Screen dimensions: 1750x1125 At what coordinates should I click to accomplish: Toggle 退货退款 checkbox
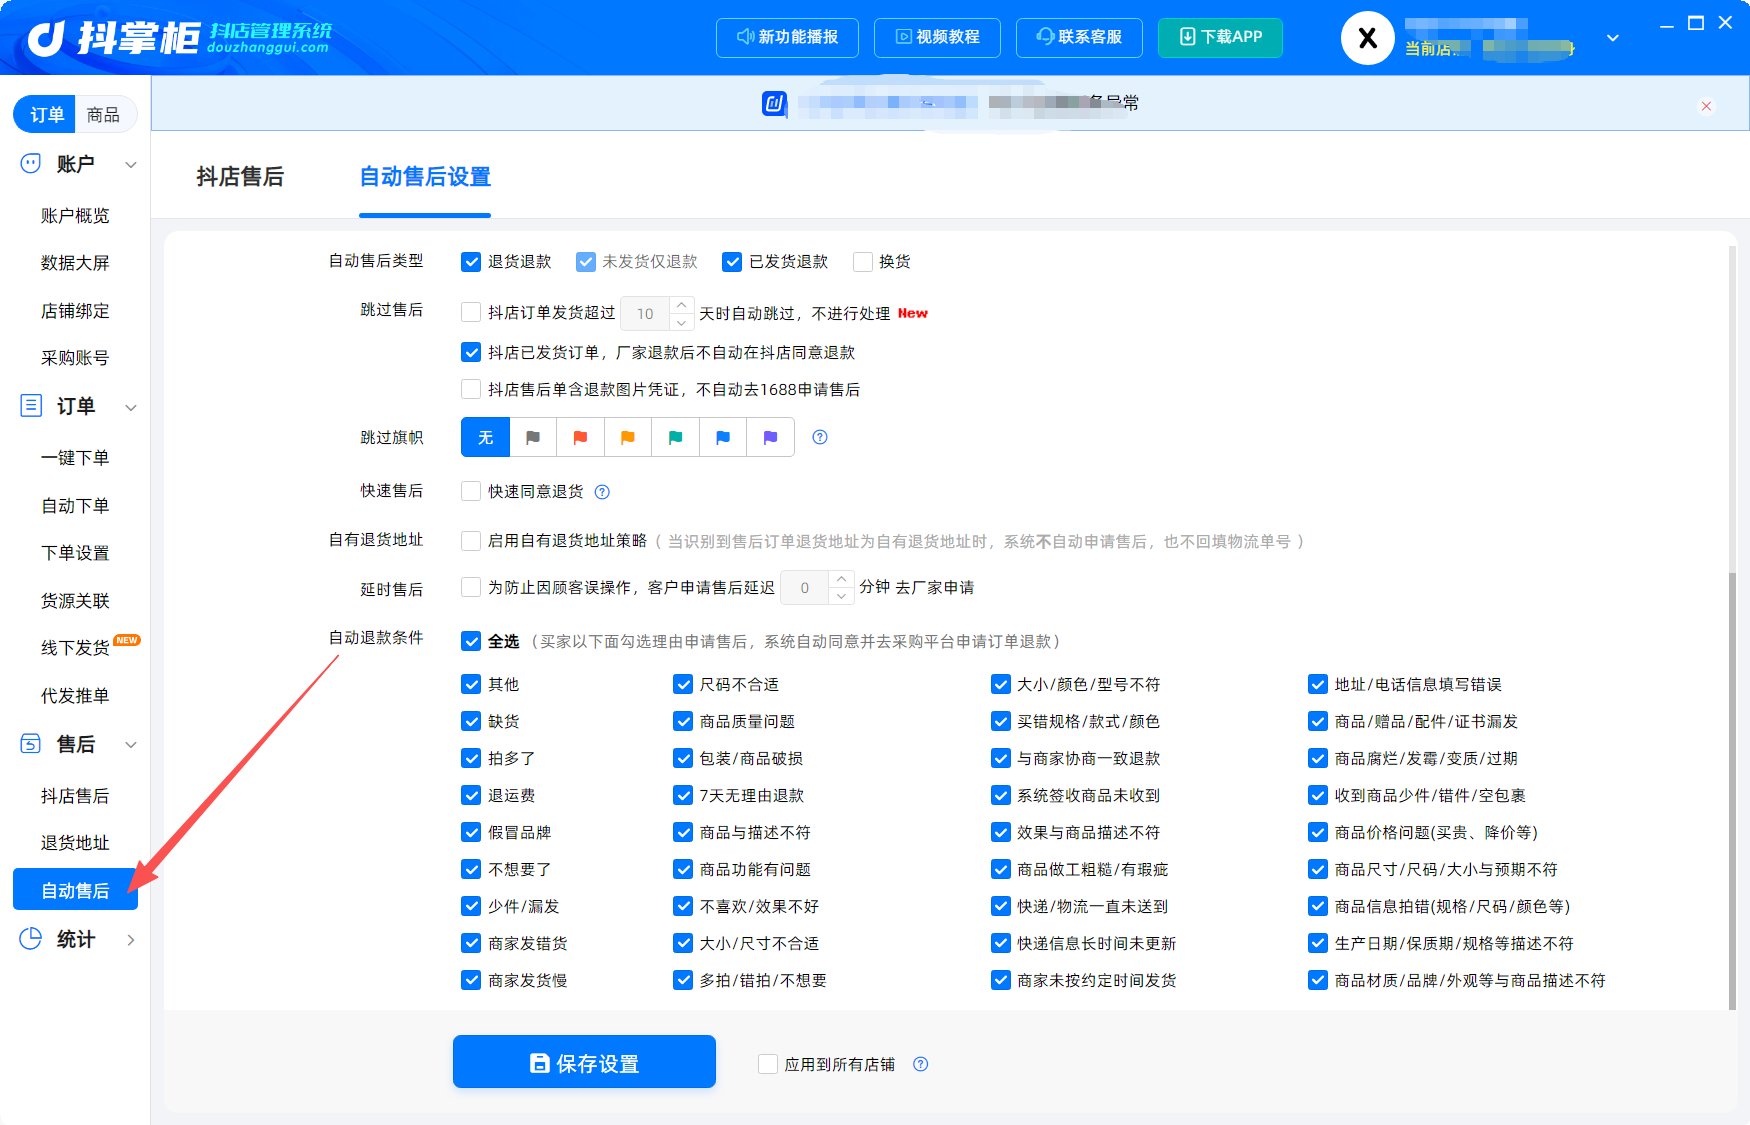pyautogui.click(x=471, y=262)
